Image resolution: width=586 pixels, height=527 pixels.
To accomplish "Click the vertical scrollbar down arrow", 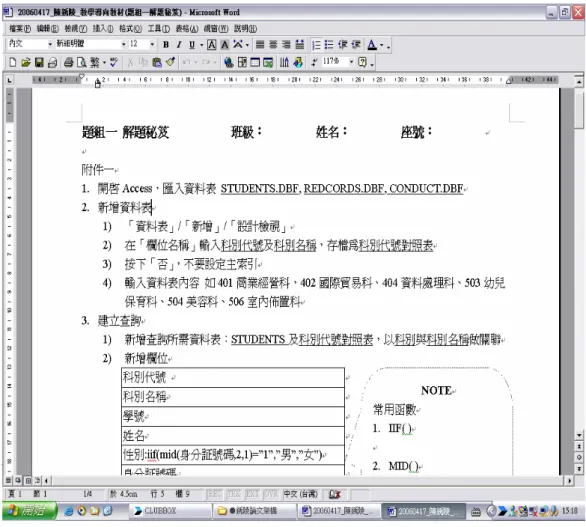I will click(579, 435).
